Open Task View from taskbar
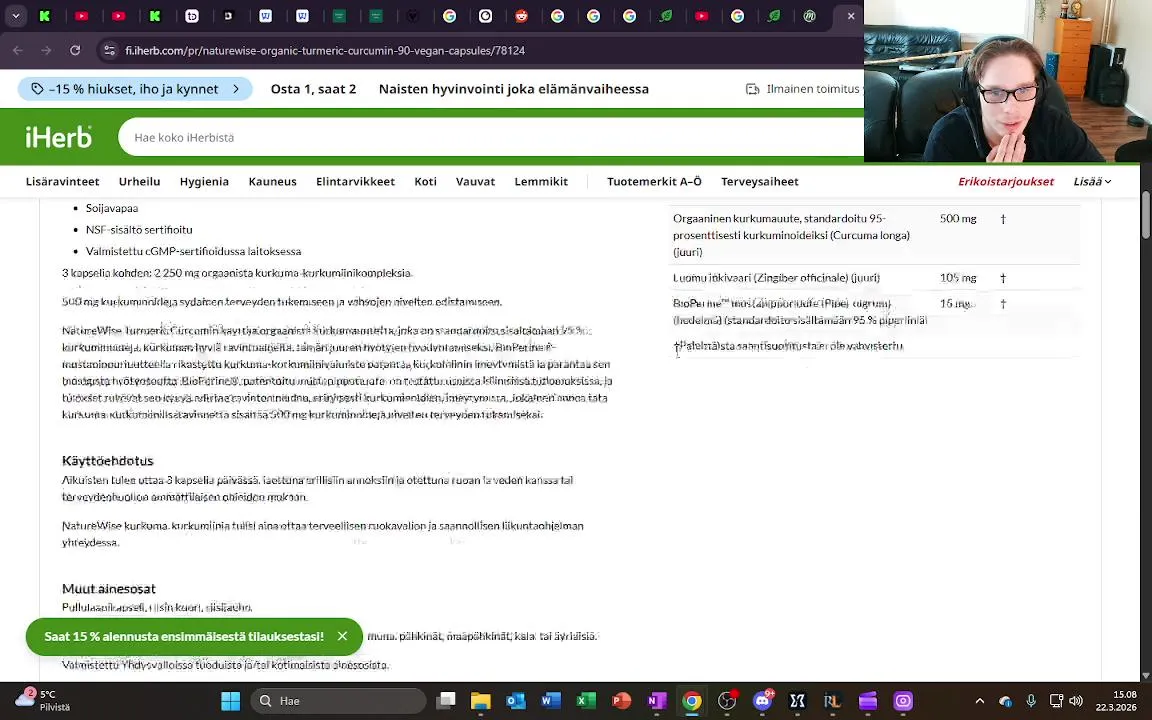 click(445, 701)
